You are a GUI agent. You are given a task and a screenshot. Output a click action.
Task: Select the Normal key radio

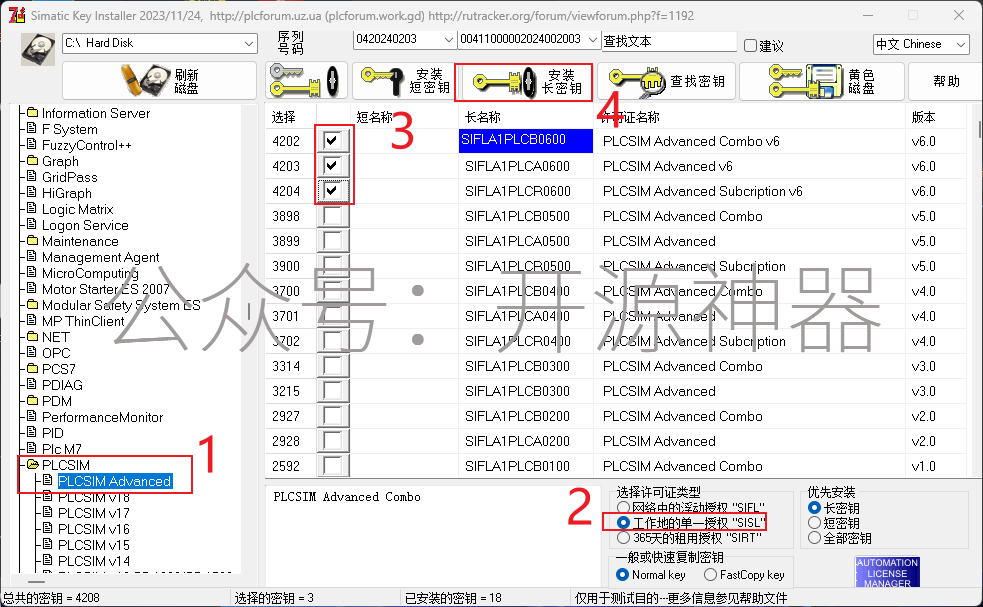(x=623, y=574)
